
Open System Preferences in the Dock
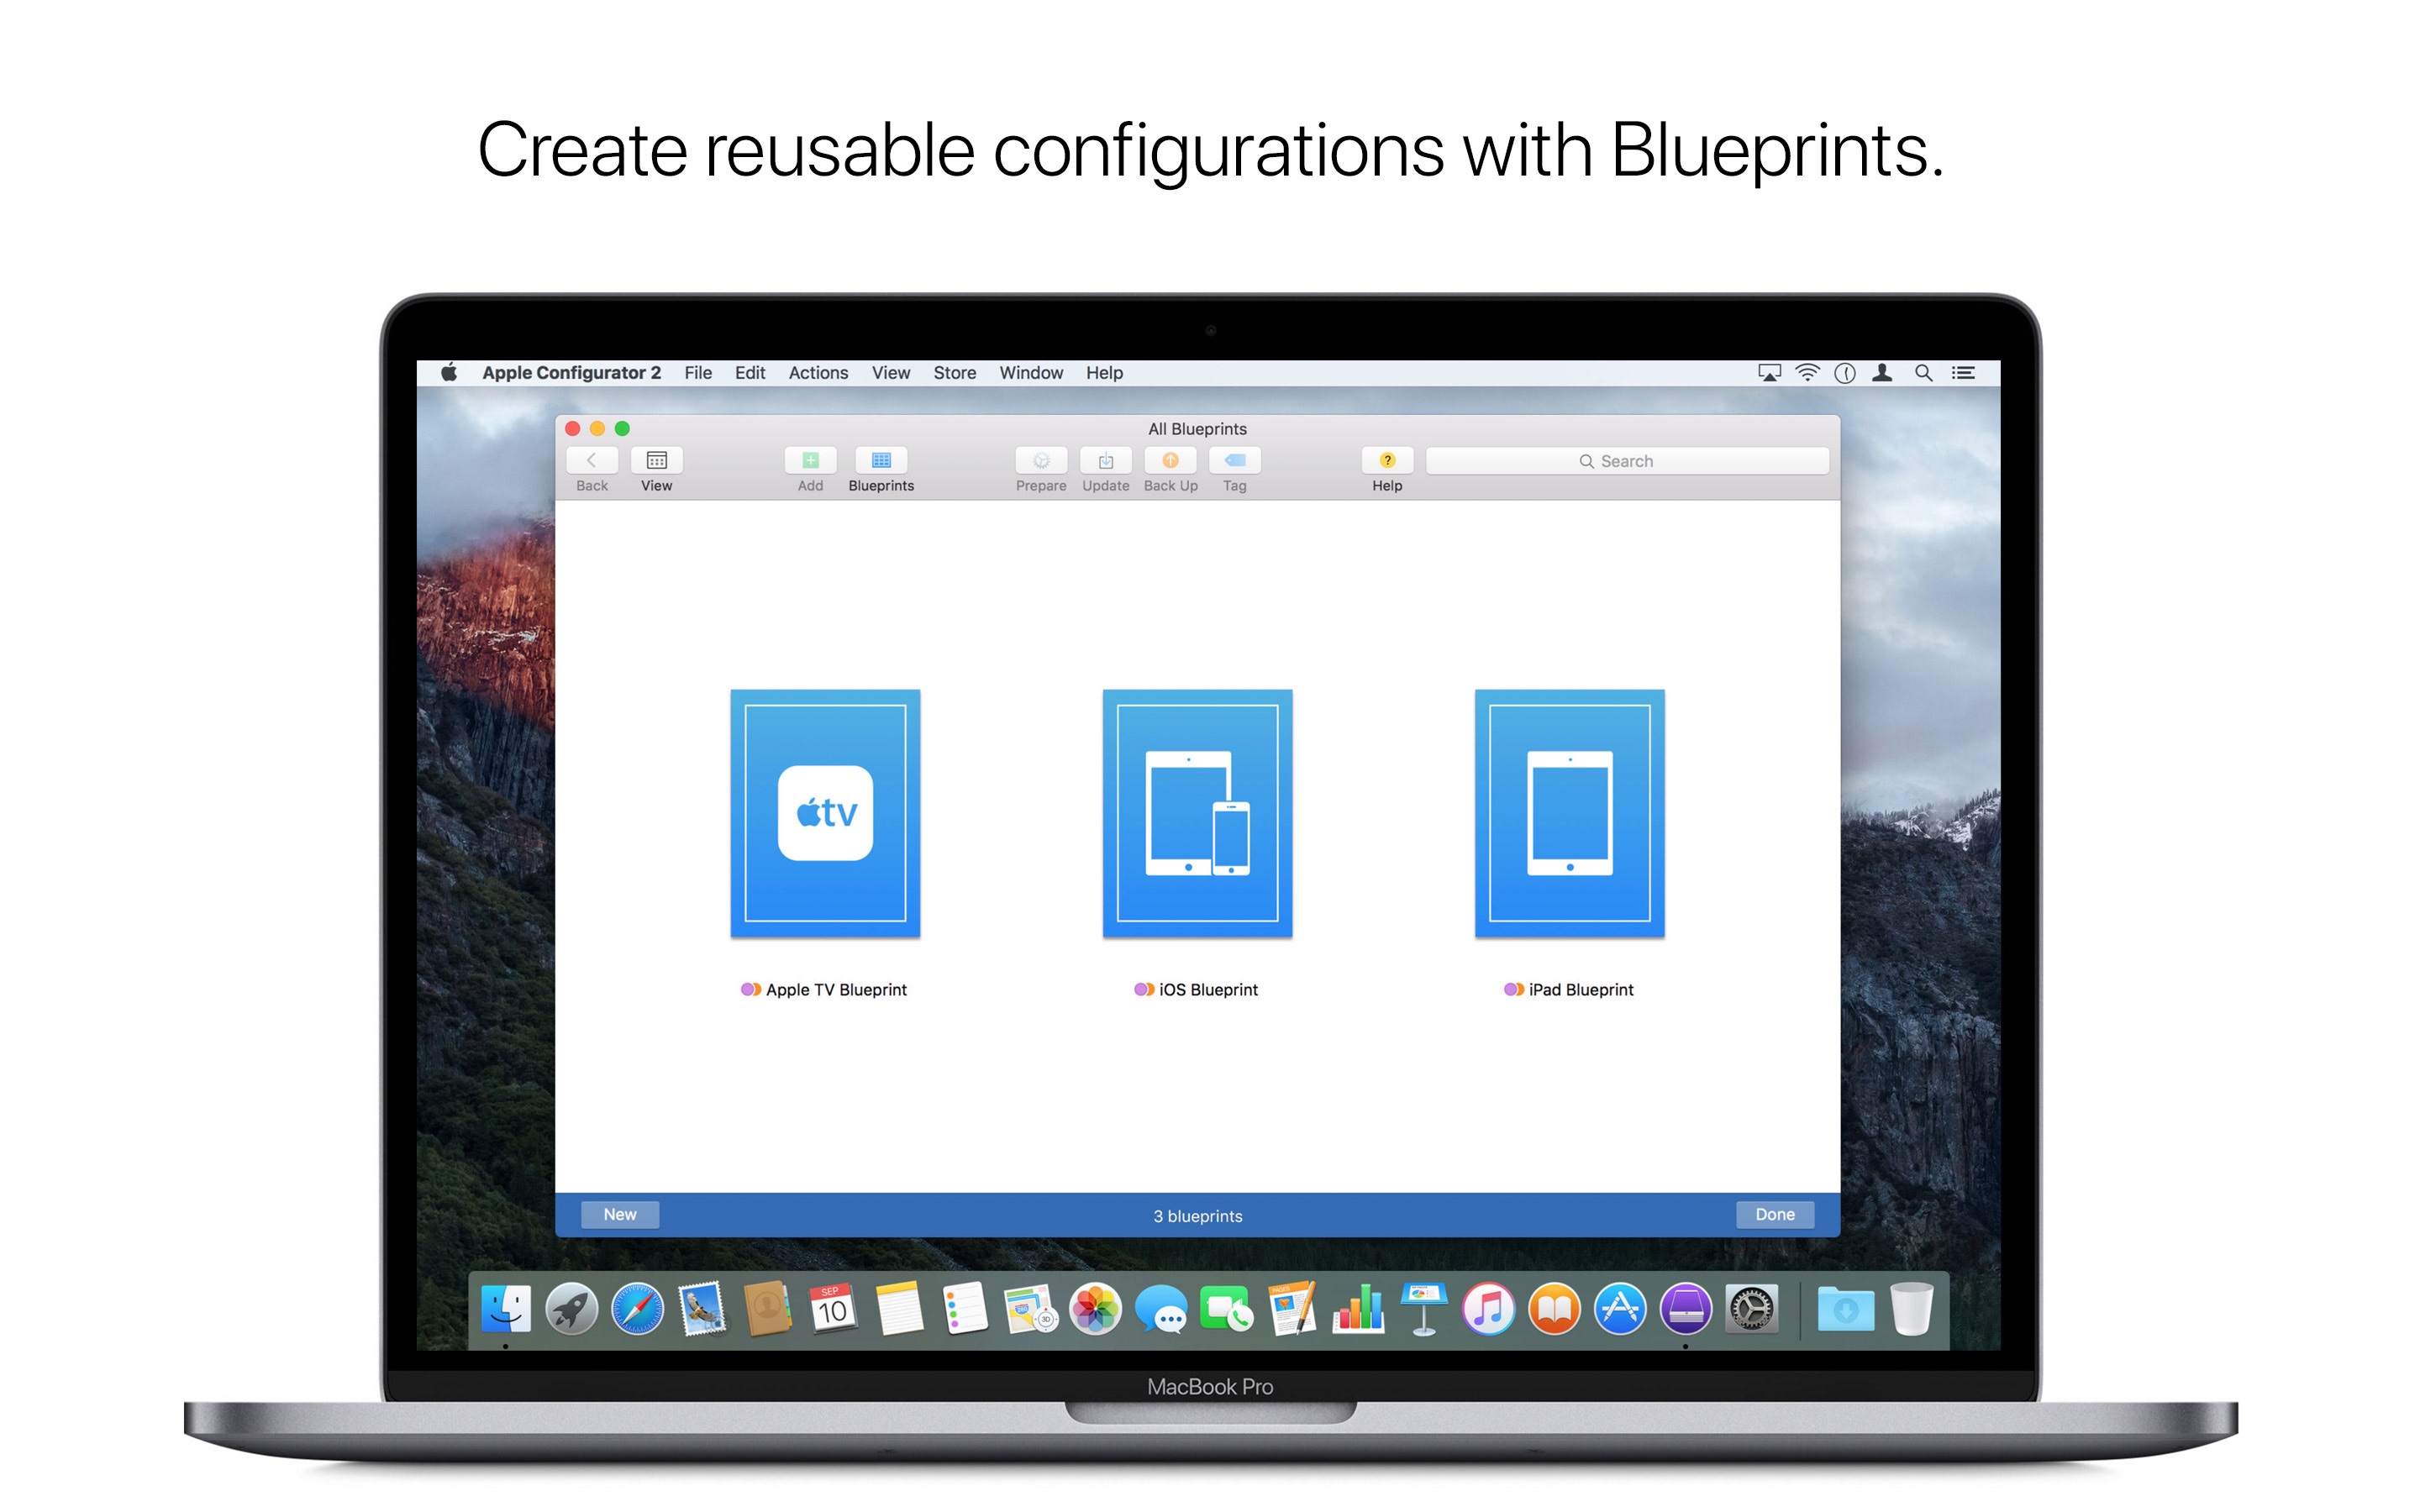click(1751, 1308)
